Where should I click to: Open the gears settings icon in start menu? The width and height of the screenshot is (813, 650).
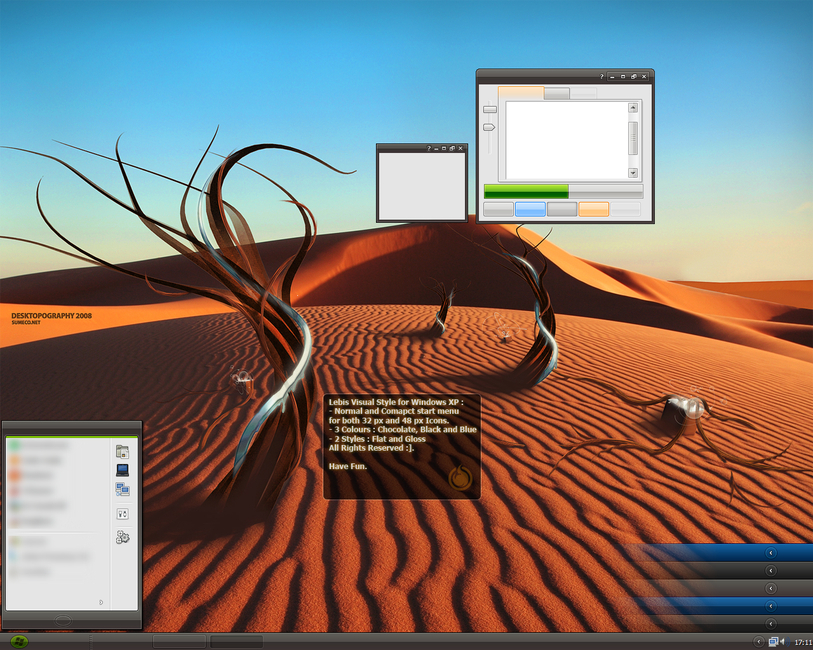[x=122, y=537]
